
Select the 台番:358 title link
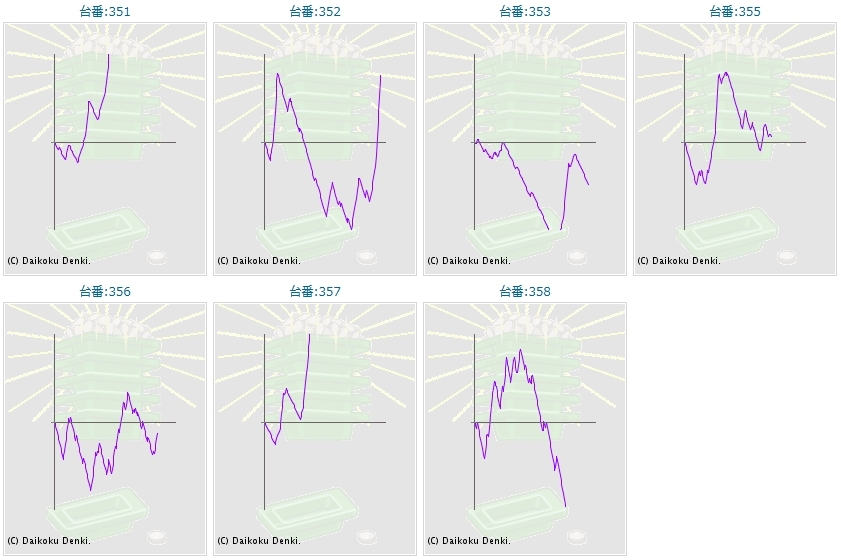[x=525, y=292]
